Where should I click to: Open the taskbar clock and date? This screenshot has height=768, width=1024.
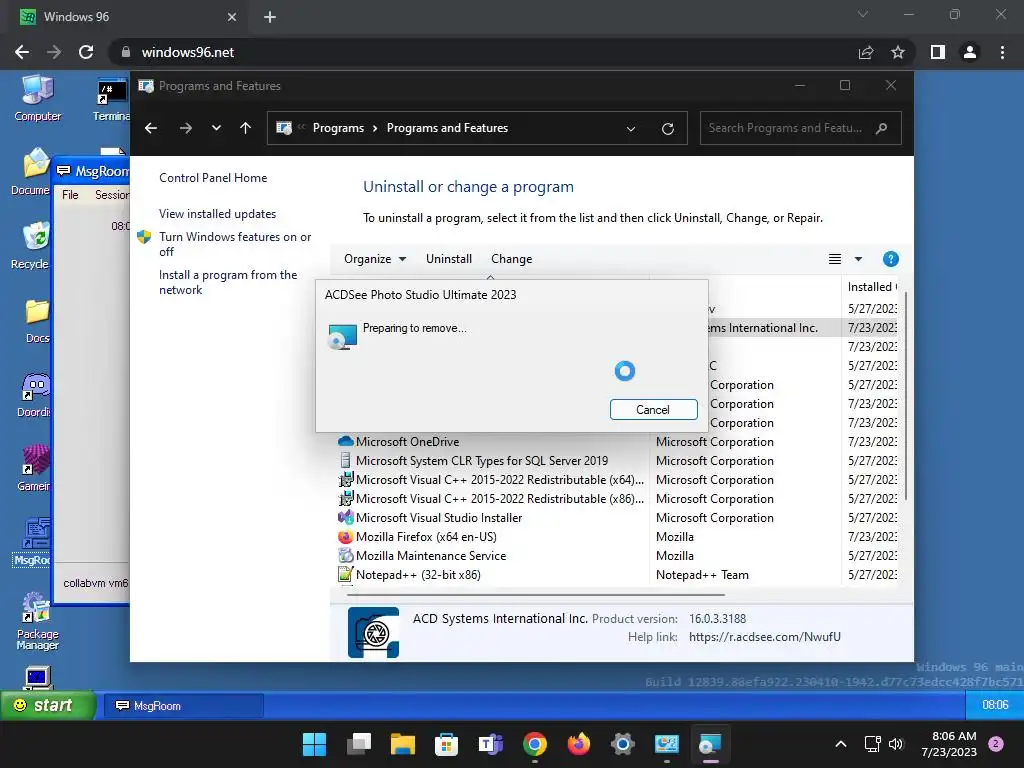click(949, 744)
